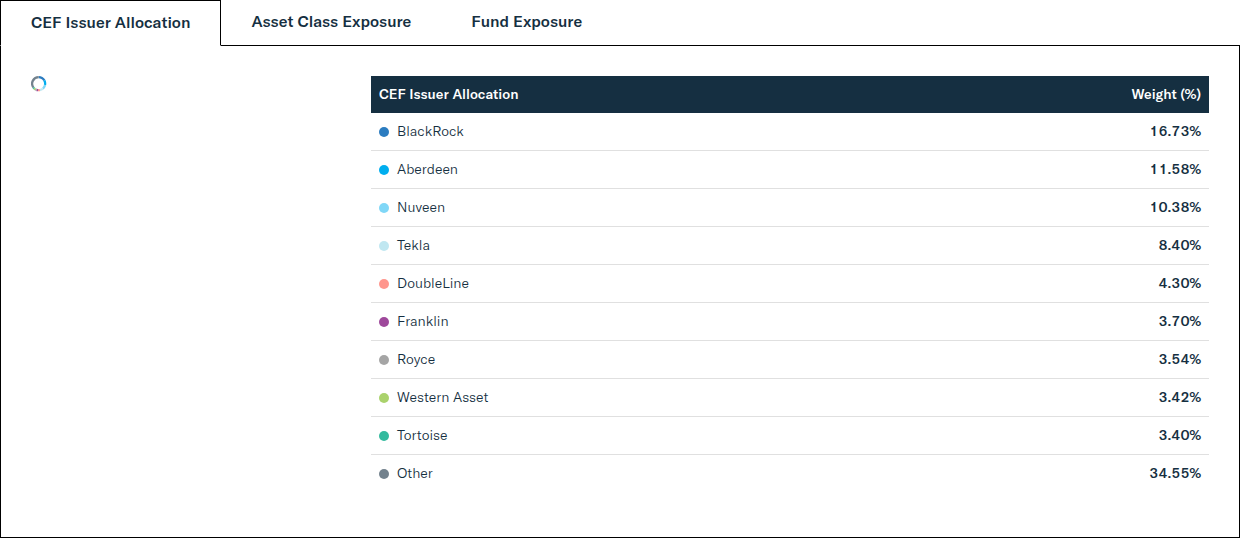Click the 3.70% weight value
This screenshot has width=1240, height=538.
coord(1180,321)
